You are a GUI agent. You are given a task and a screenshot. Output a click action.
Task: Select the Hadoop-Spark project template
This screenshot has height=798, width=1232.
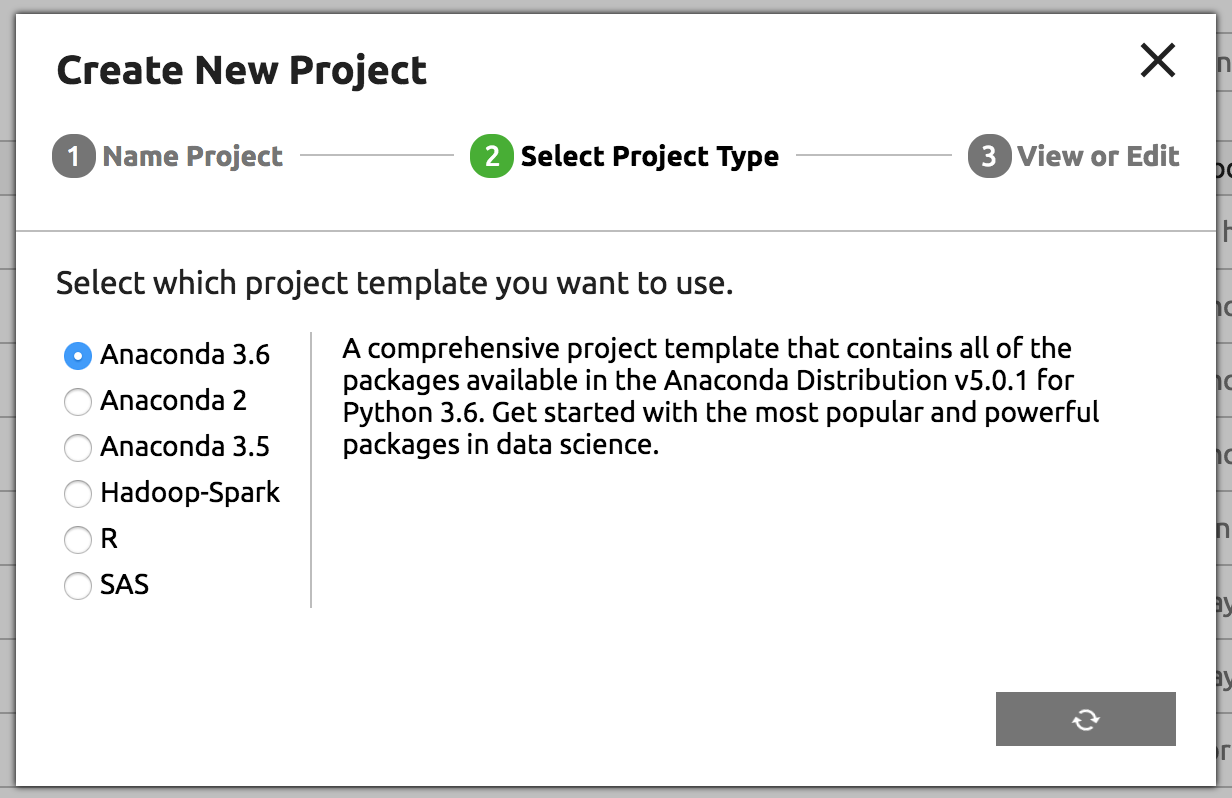point(78,494)
